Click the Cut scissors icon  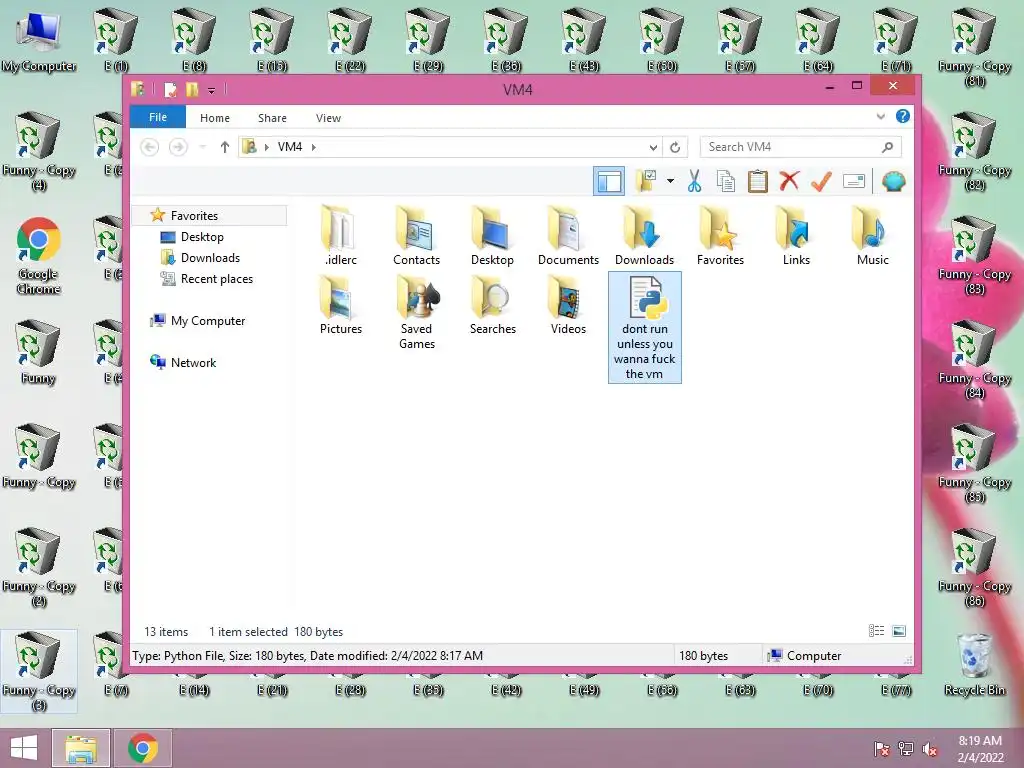pyautogui.click(x=694, y=181)
